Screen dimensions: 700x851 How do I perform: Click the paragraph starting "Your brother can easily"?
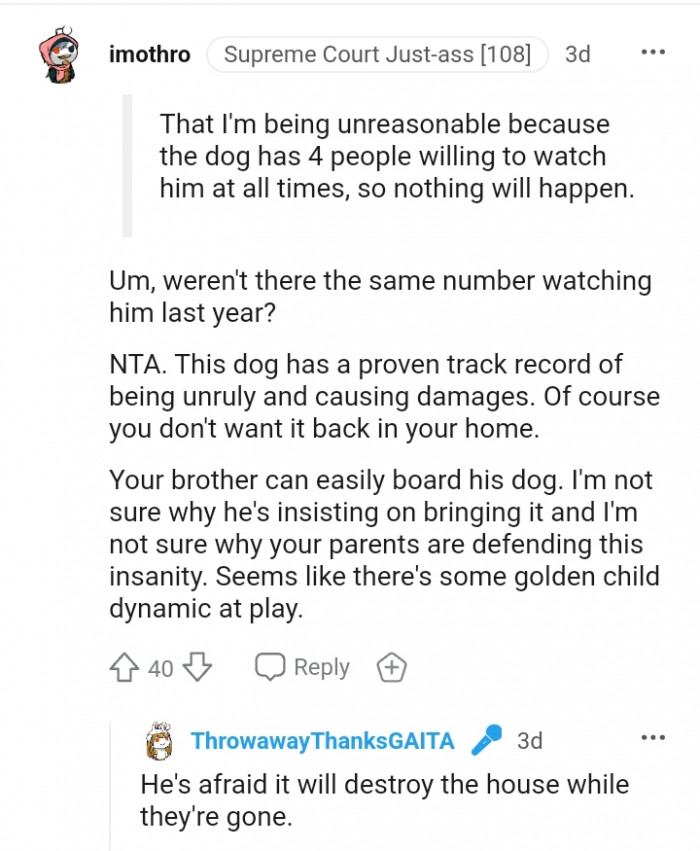[x=380, y=544]
